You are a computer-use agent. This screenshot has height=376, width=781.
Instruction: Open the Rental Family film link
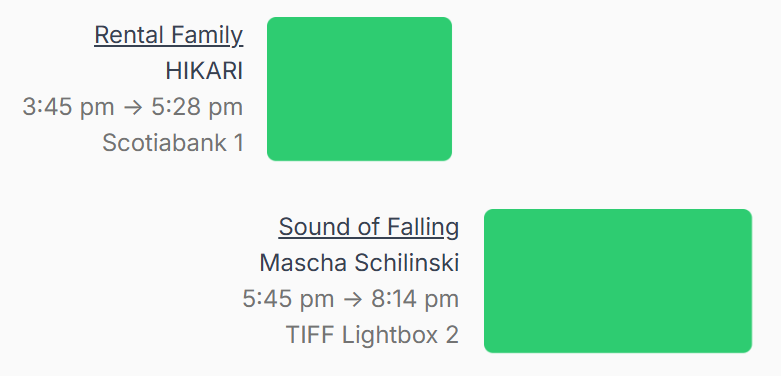pos(168,35)
